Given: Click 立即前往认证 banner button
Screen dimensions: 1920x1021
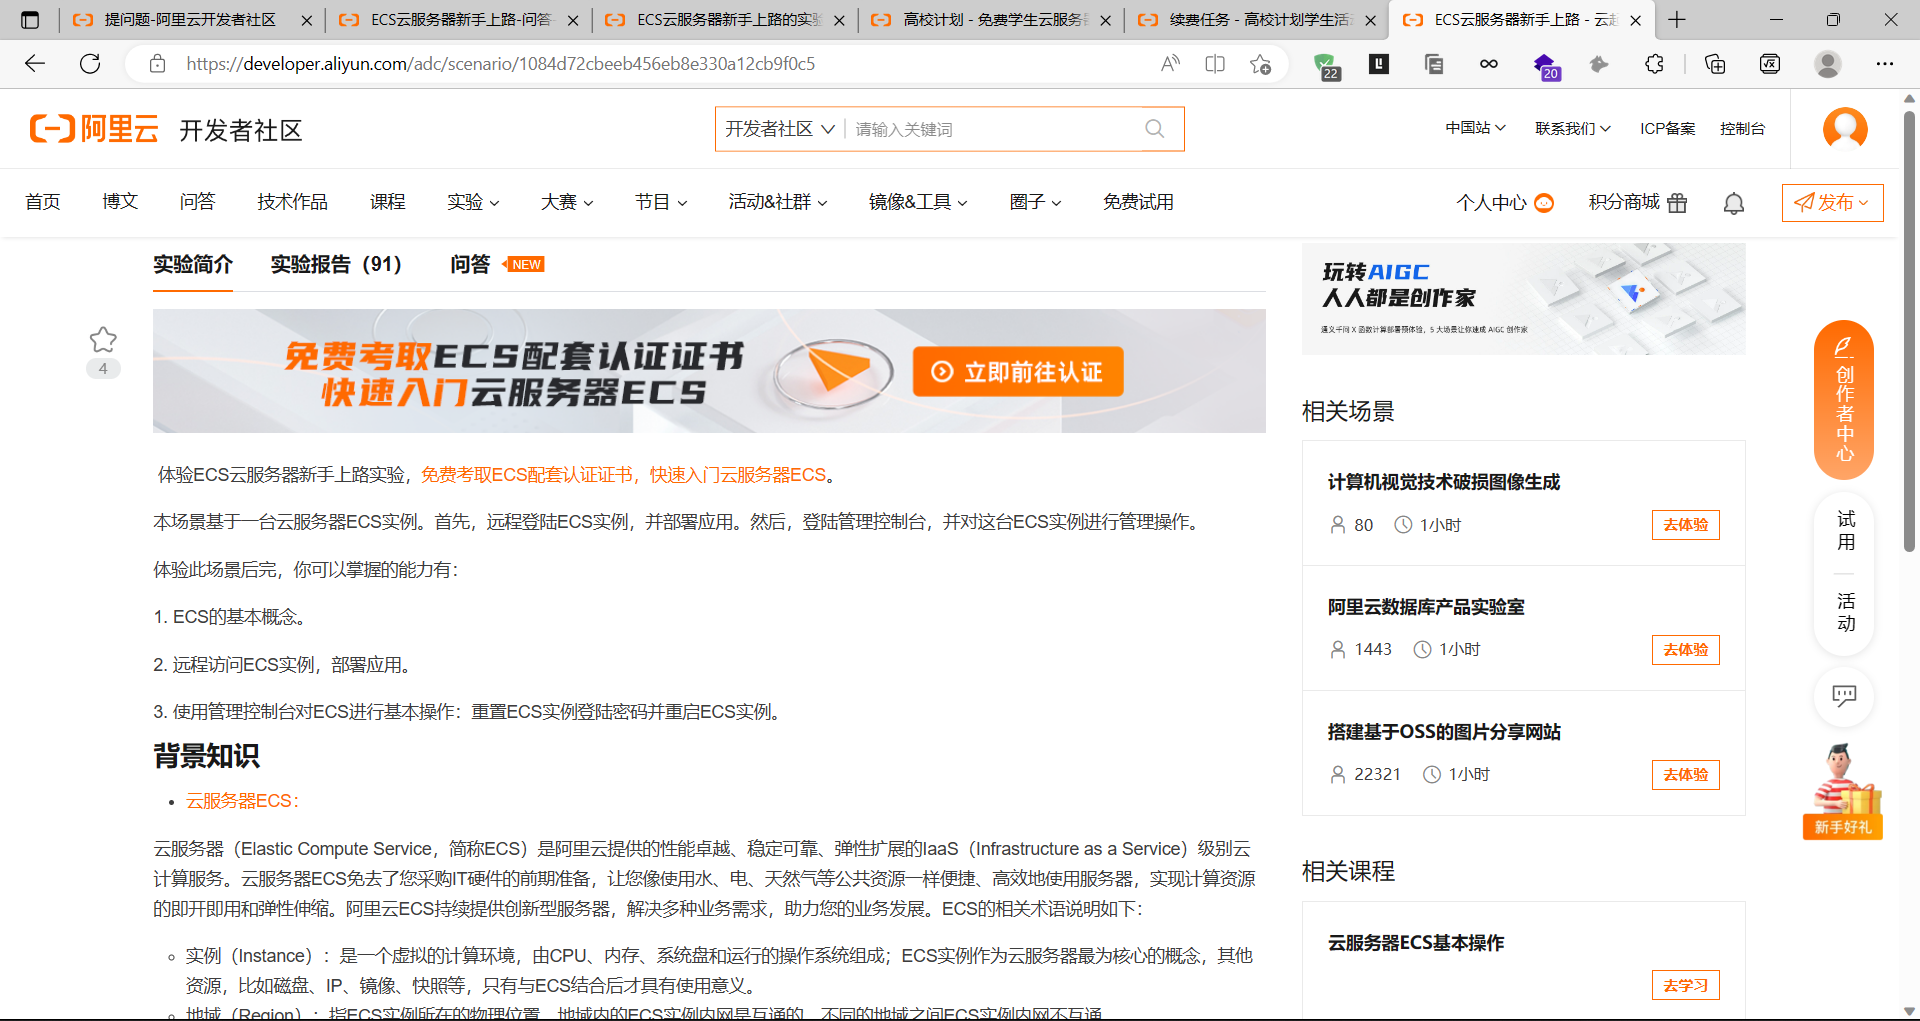Looking at the screenshot, I should pos(1018,372).
